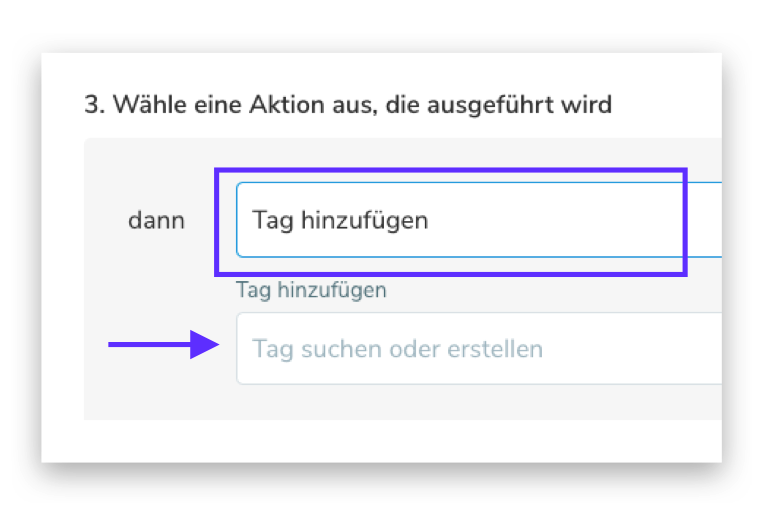Click small 'Tag hinzufügen' label above search field

coord(311,291)
